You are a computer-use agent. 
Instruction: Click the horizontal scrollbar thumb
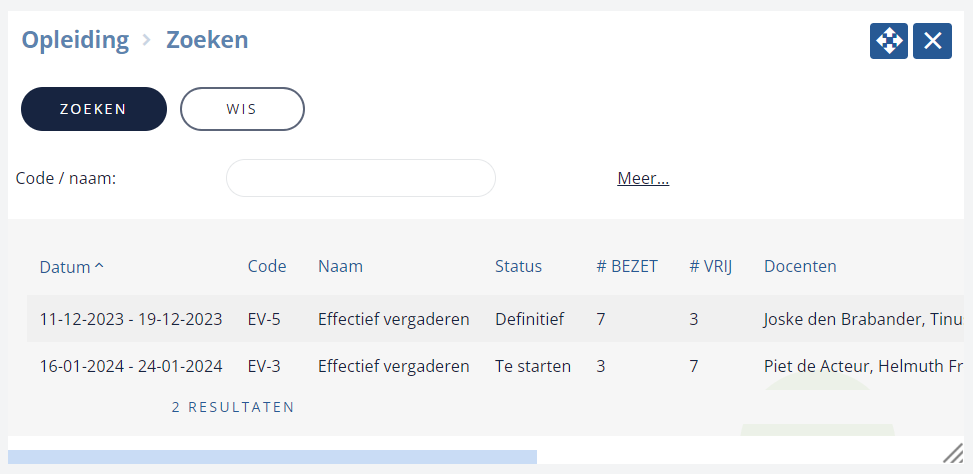[x=272, y=457]
